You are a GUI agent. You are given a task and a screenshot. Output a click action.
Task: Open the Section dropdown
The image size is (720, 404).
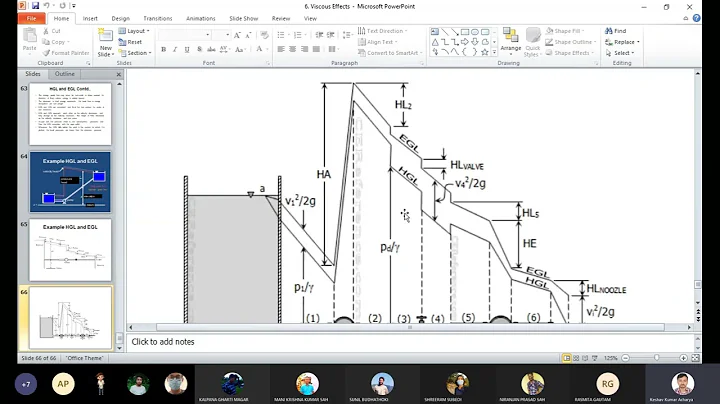pos(135,53)
